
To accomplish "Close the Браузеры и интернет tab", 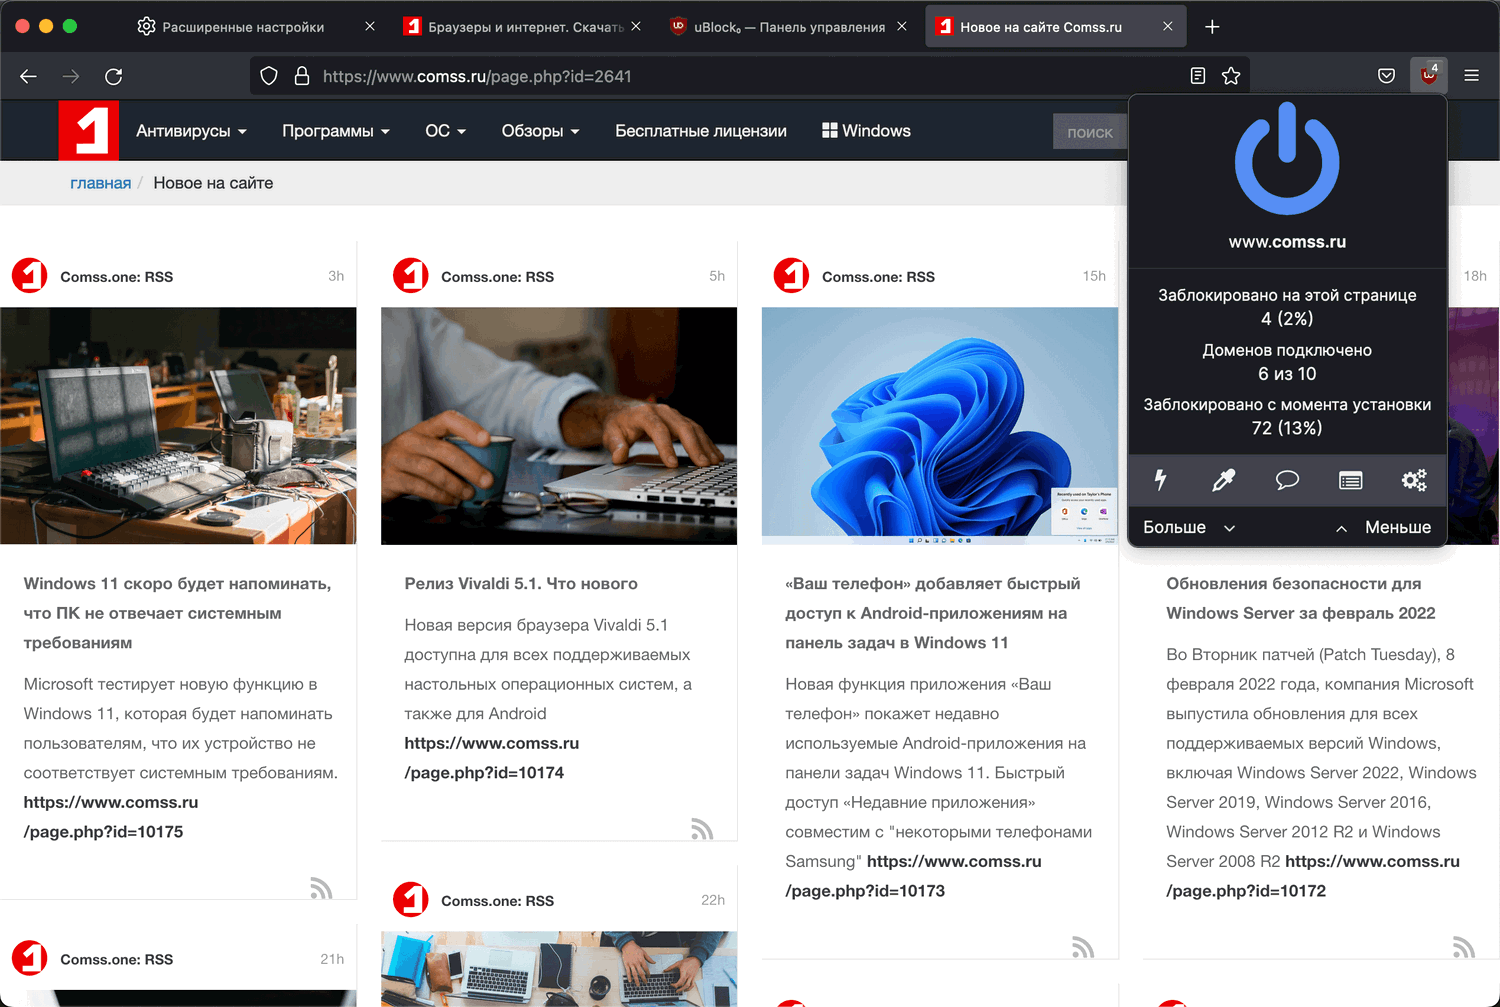I will (636, 27).
